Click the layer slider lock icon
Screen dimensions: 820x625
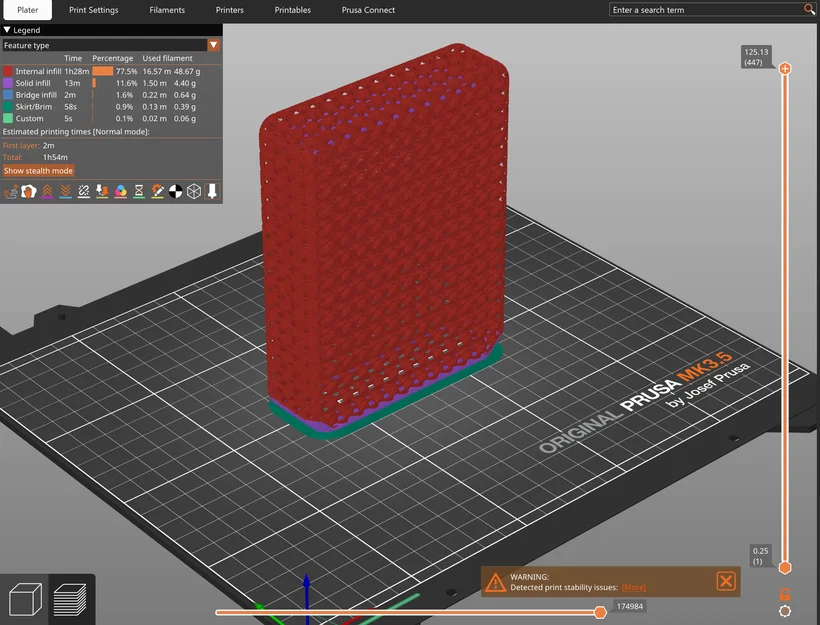784,594
